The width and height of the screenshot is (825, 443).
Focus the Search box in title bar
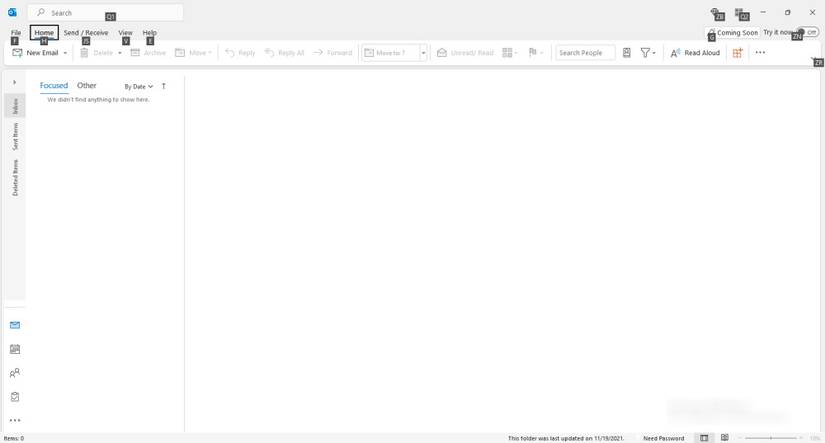105,13
